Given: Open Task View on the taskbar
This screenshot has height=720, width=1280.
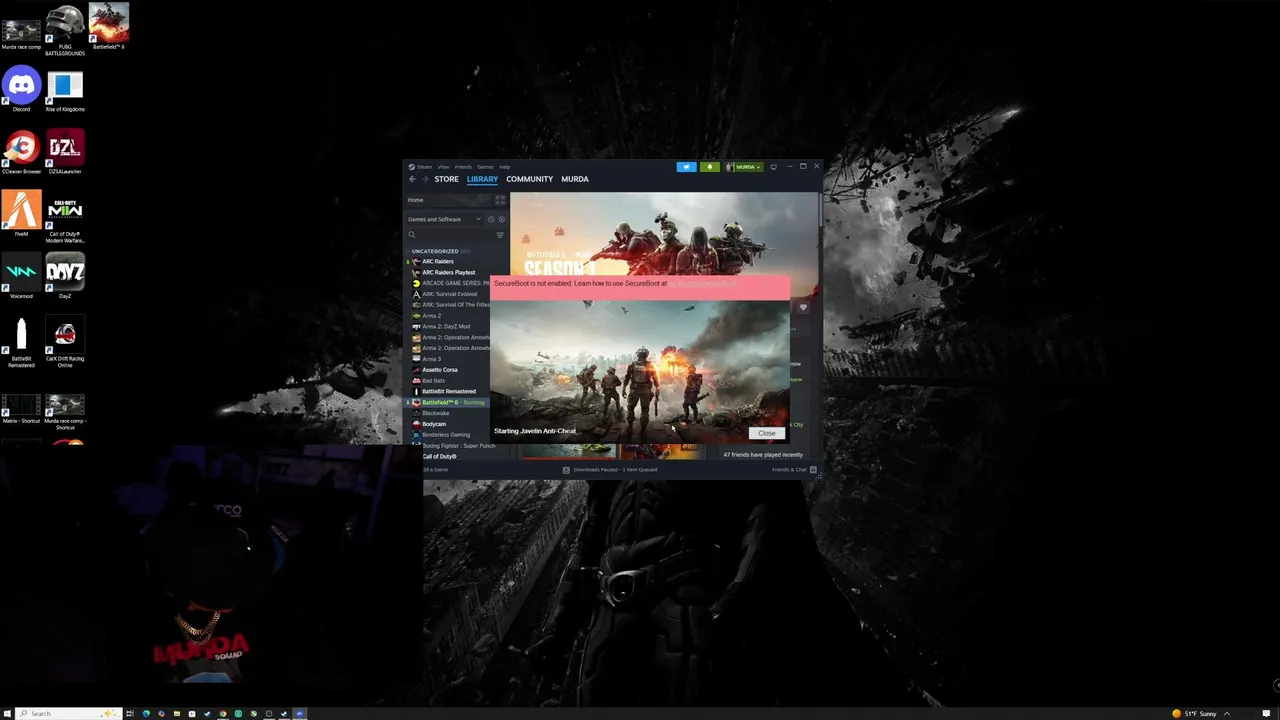Looking at the screenshot, I should click(130, 713).
